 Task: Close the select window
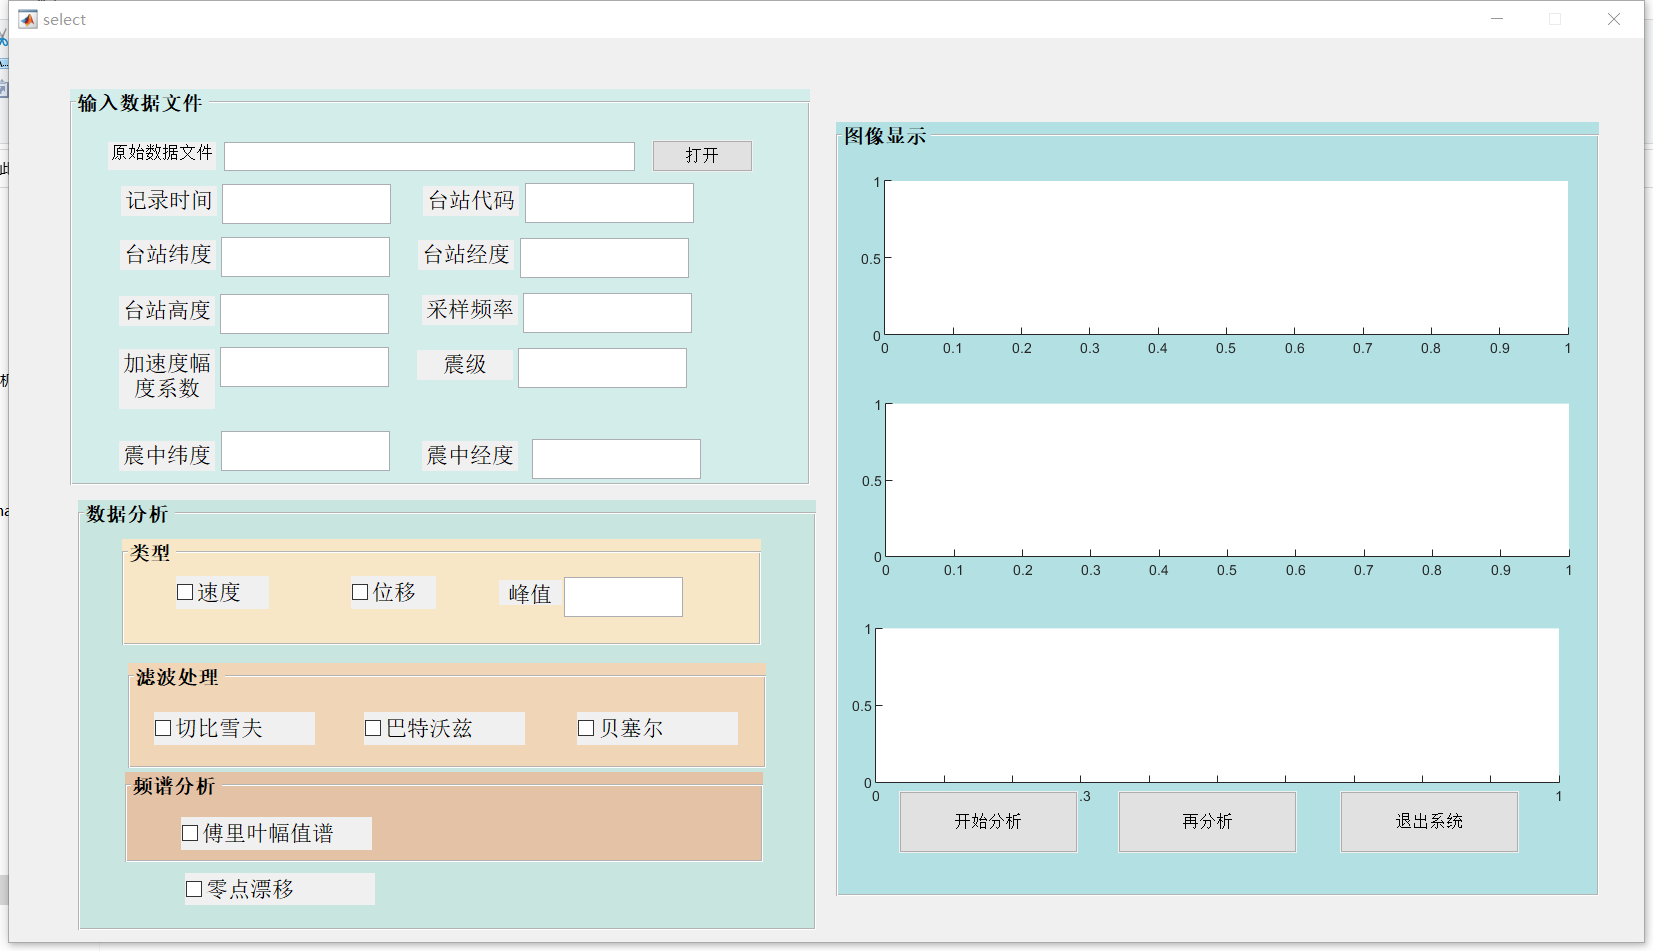[x=1614, y=19]
